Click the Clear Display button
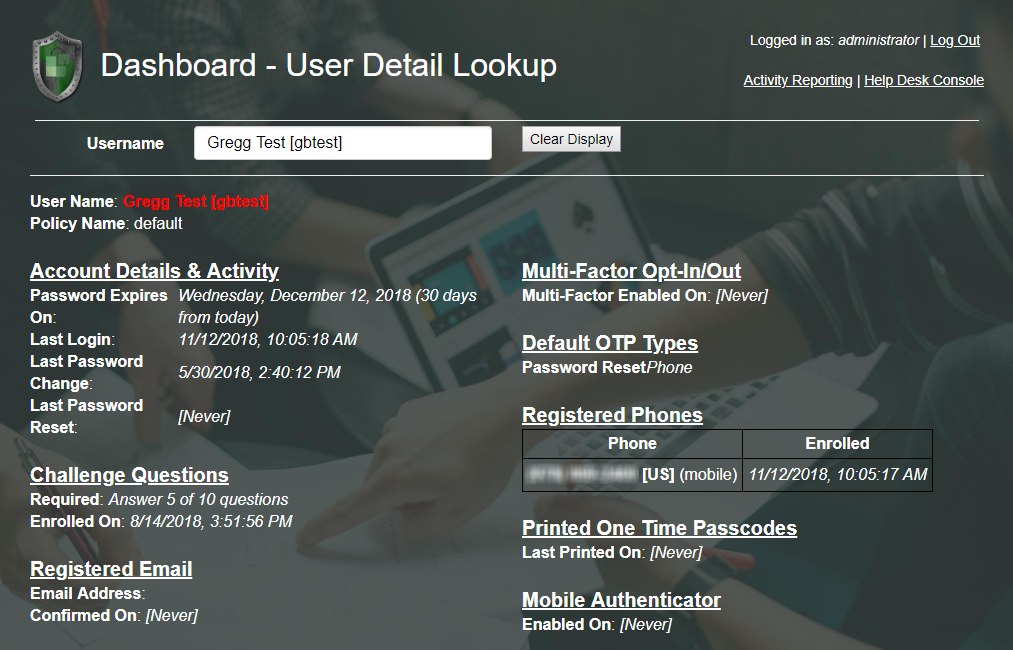Viewport: 1013px width, 650px height. click(571, 139)
